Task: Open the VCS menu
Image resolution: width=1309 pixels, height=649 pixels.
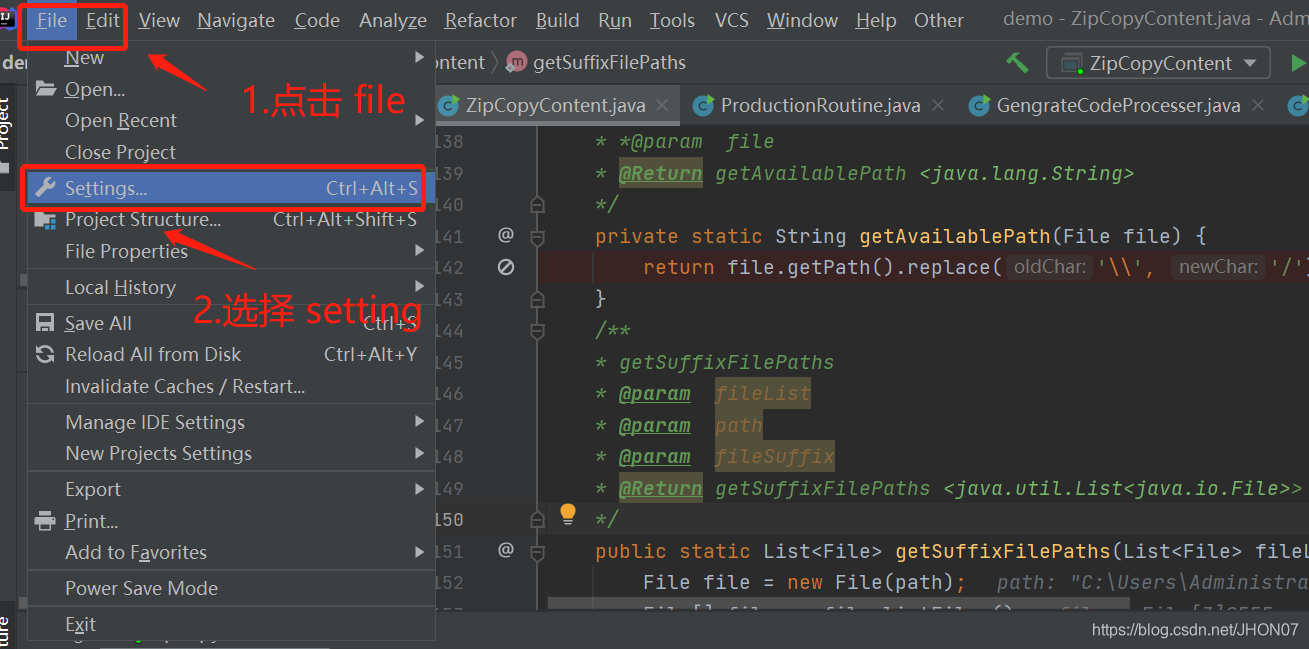Action: click(731, 20)
